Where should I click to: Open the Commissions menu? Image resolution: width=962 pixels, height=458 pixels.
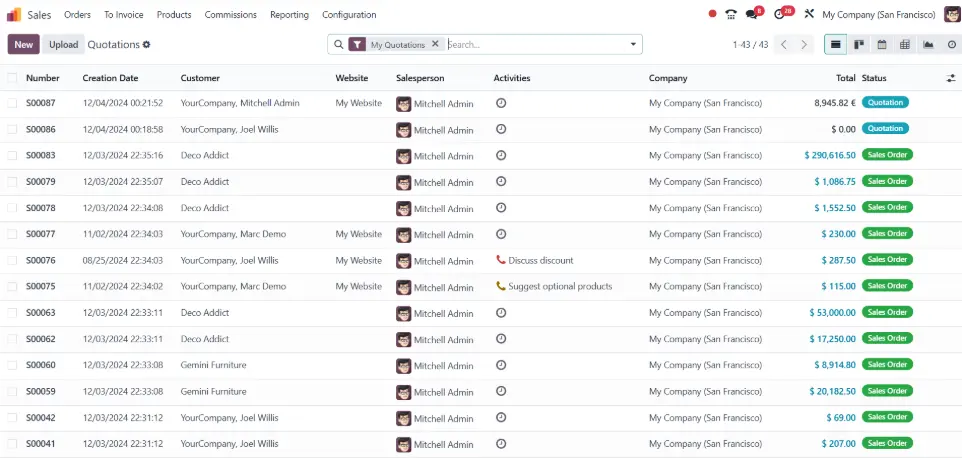(231, 15)
